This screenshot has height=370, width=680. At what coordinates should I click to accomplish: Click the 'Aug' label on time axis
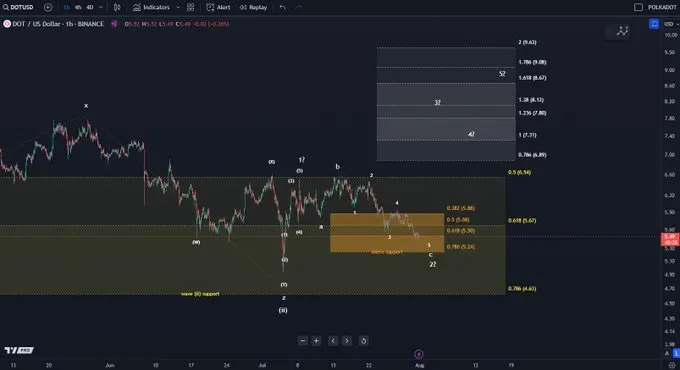[419, 365]
